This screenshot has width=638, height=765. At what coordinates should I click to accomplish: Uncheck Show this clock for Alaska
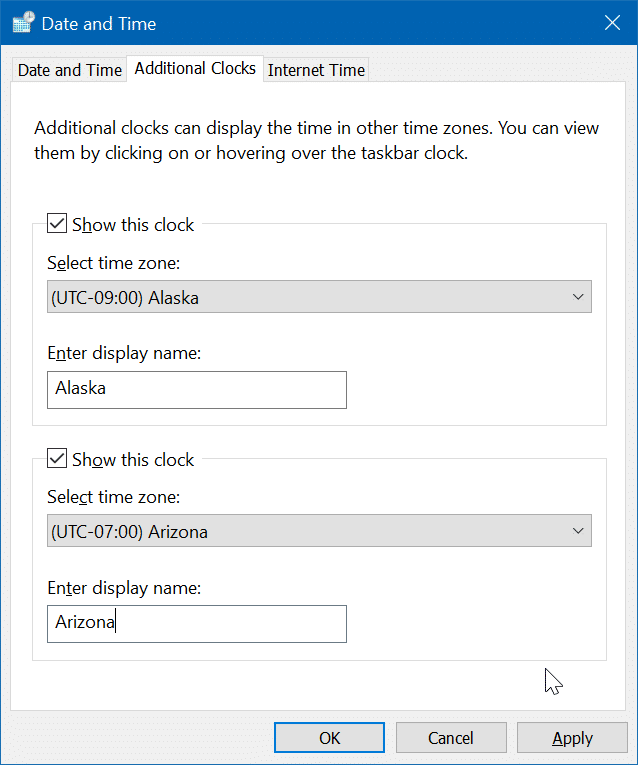click(57, 224)
